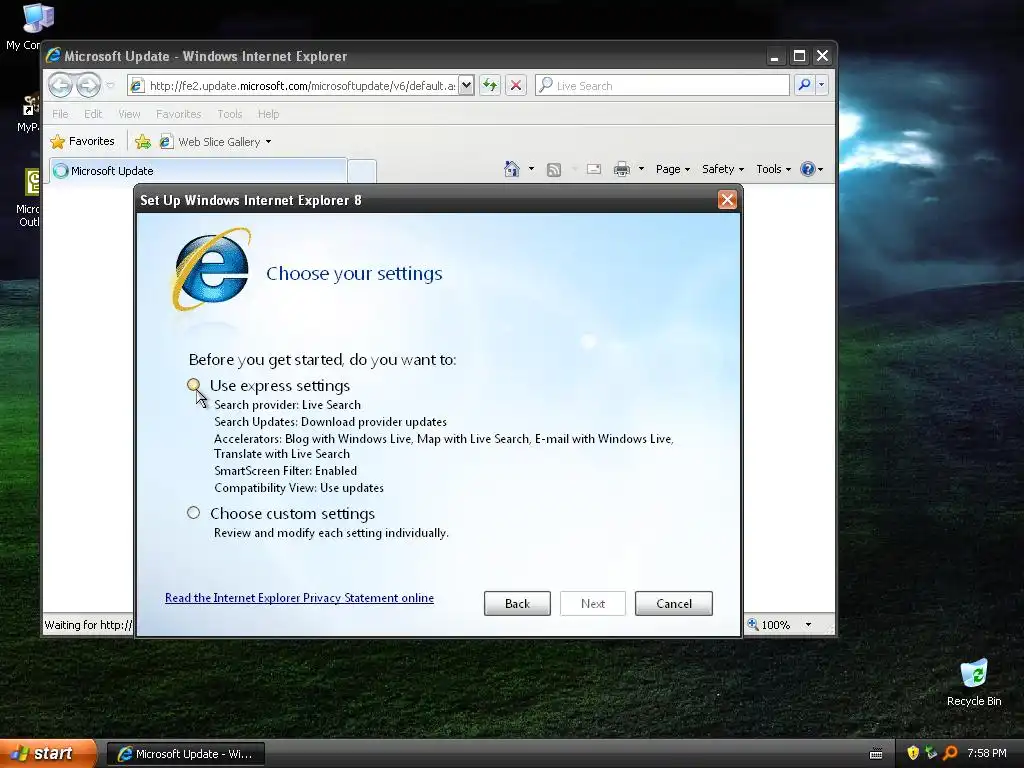Image resolution: width=1024 pixels, height=768 pixels.
Task: Click the address bar URL field
Action: [293, 86]
